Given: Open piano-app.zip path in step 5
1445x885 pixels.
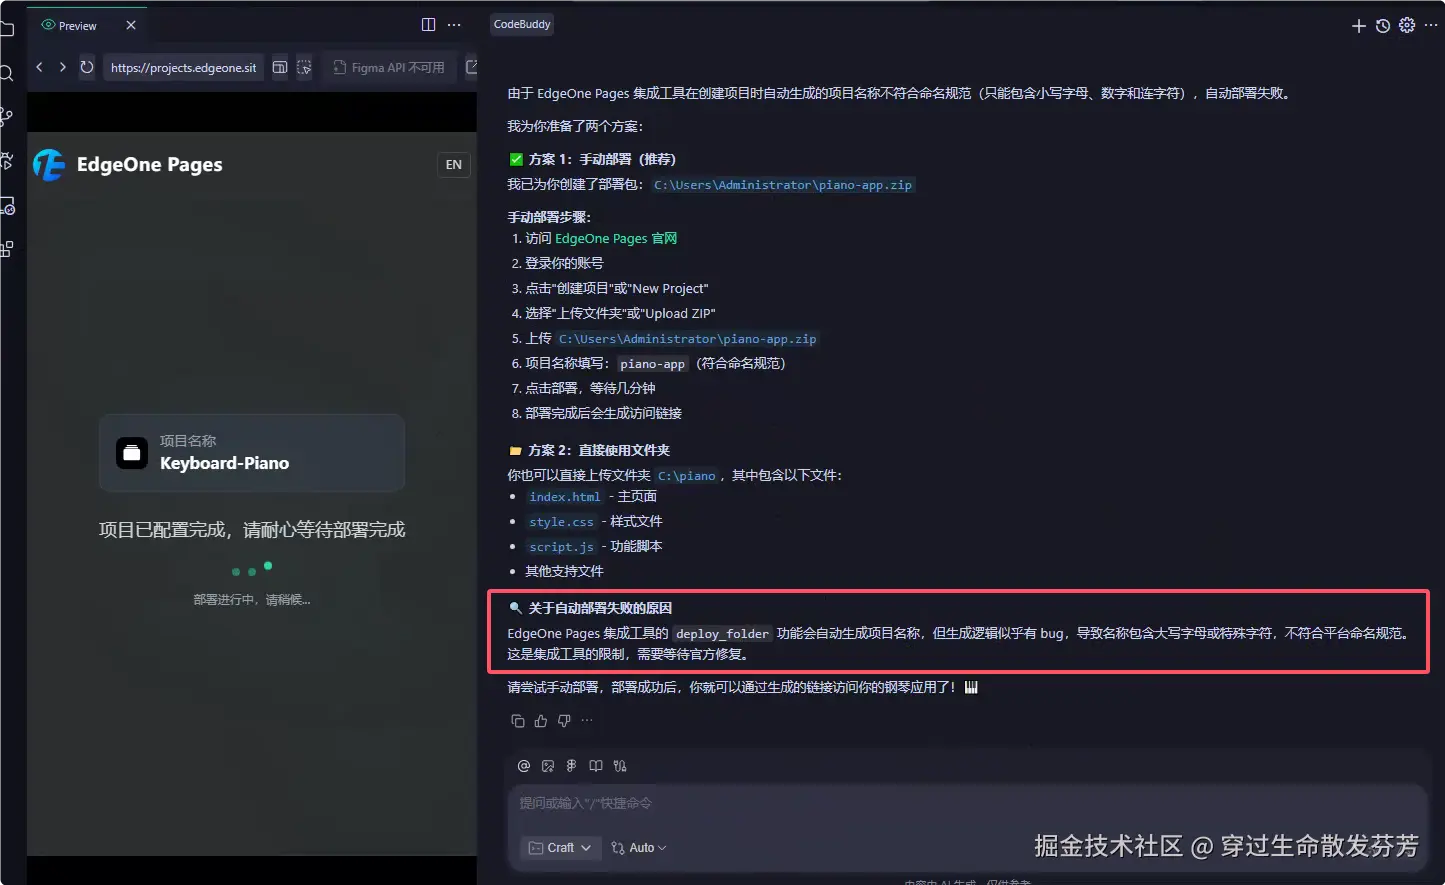Looking at the screenshot, I should 688,339.
